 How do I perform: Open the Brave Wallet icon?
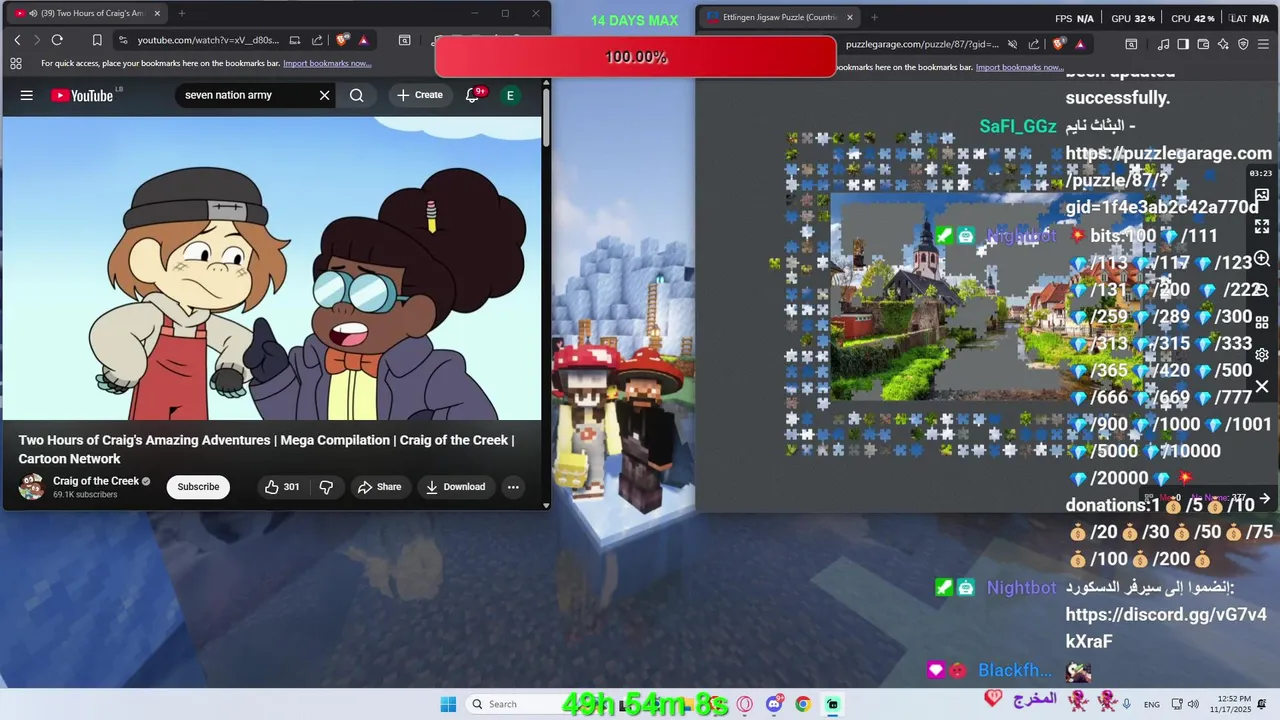tap(1203, 44)
